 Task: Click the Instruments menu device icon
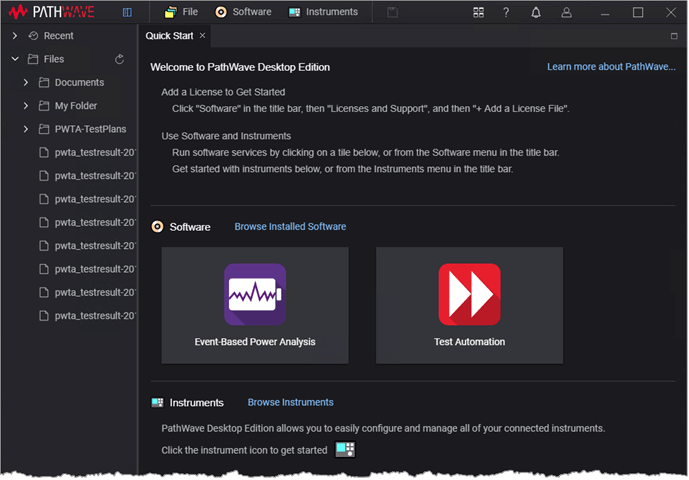tap(294, 12)
